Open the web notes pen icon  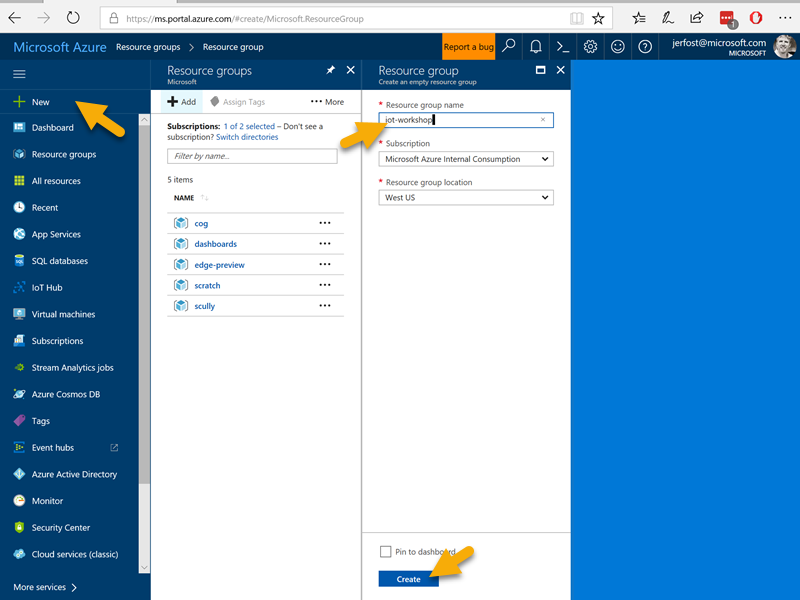[667, 19]
